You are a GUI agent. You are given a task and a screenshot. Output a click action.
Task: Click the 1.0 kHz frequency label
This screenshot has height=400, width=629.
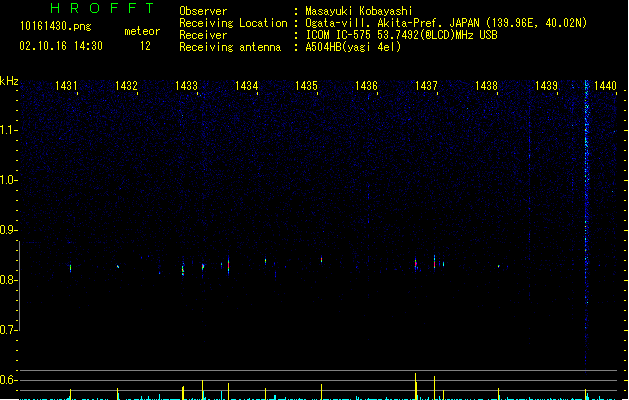coord(8,180)
